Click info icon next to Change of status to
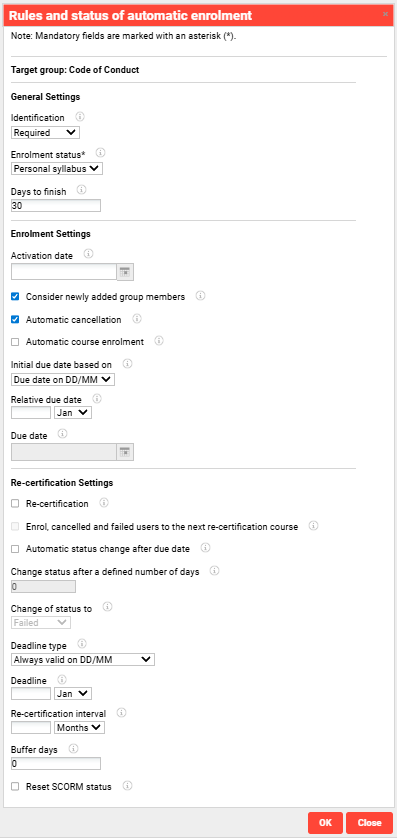The width and height of the screenshot is (397, 838). 107,607
